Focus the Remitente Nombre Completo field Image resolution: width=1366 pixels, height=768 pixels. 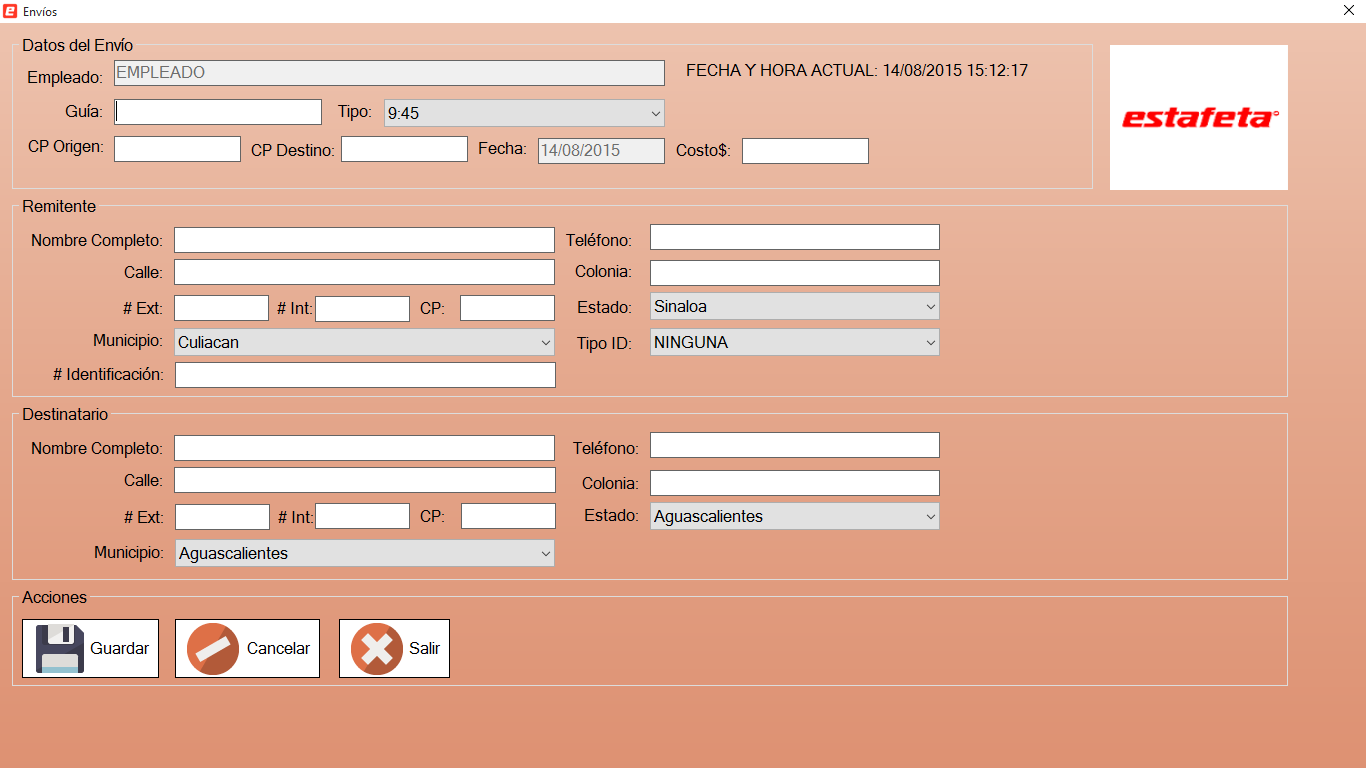(364, 240)
